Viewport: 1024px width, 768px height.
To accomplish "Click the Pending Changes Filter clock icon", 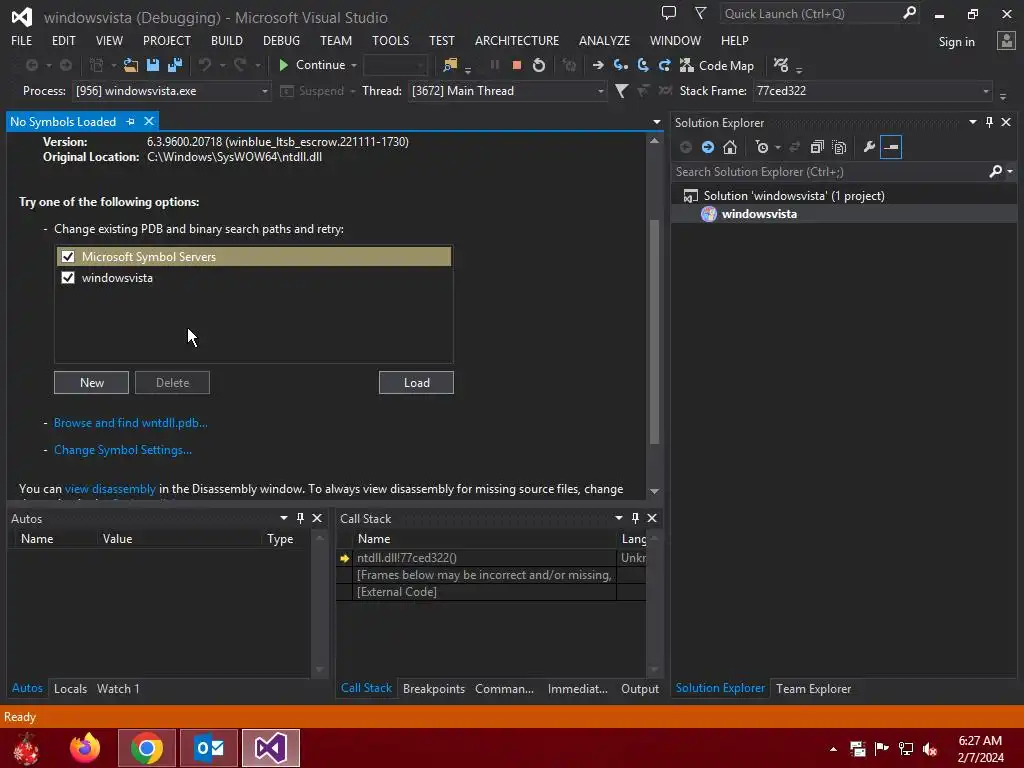I will coord(762,148).
